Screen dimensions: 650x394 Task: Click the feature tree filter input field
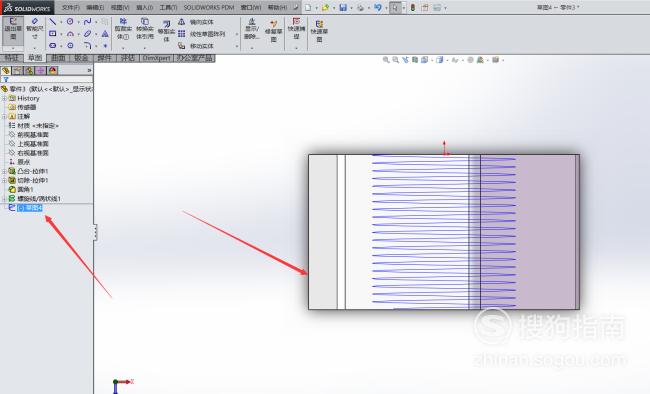pos(46,79)
